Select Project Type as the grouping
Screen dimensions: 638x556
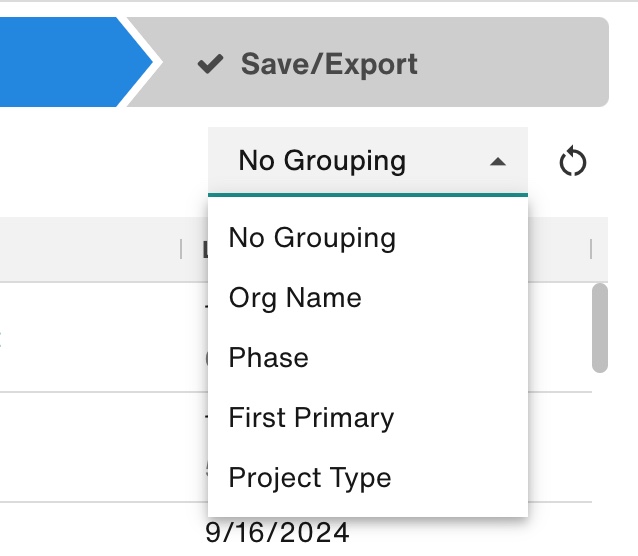(309, 478)
